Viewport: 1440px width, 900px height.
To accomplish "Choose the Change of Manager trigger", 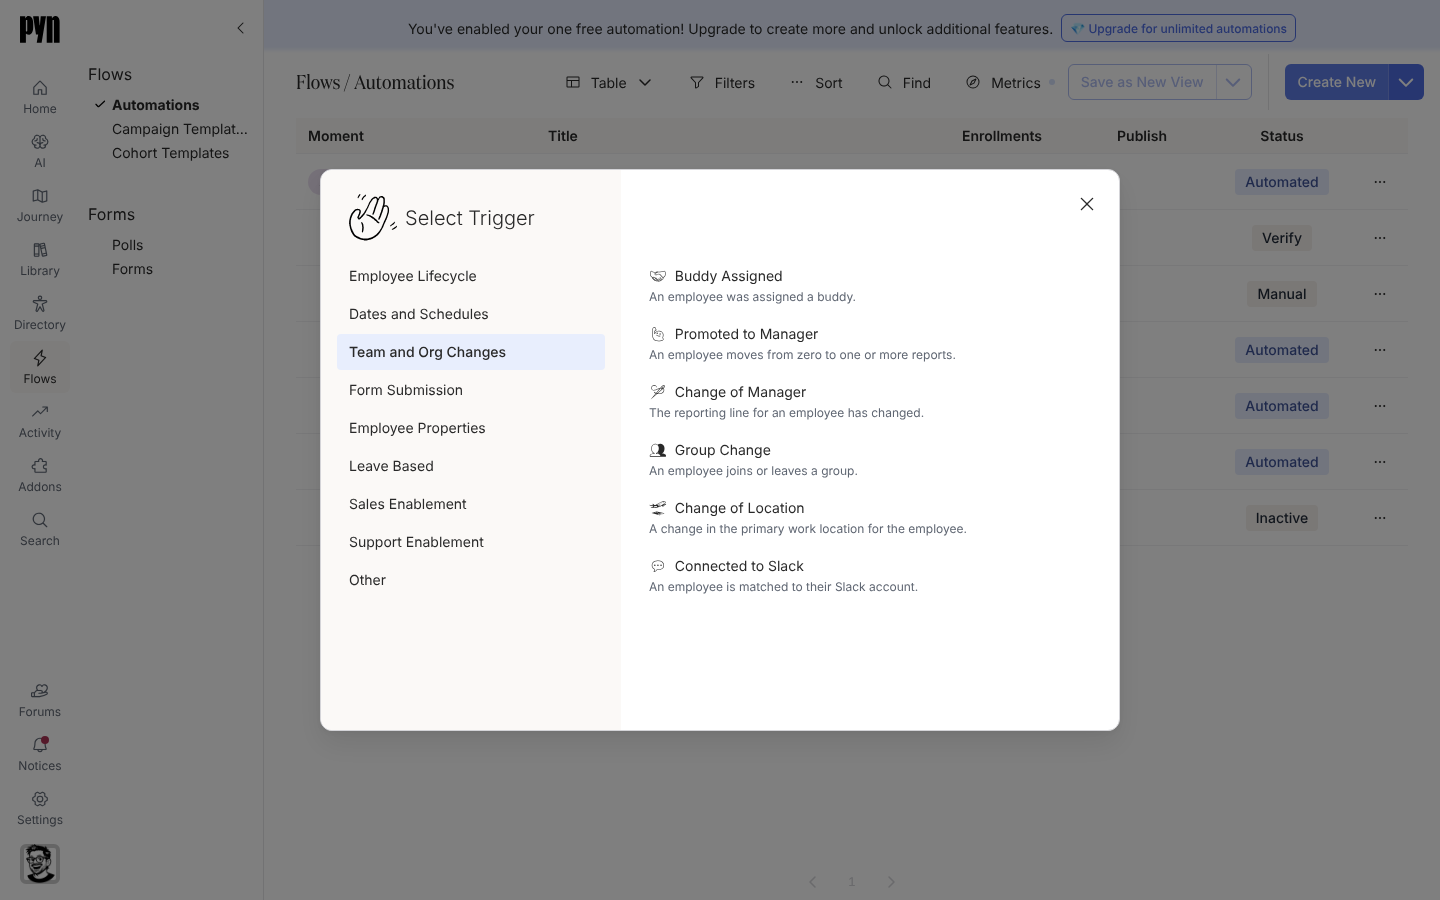I will 786,401.
